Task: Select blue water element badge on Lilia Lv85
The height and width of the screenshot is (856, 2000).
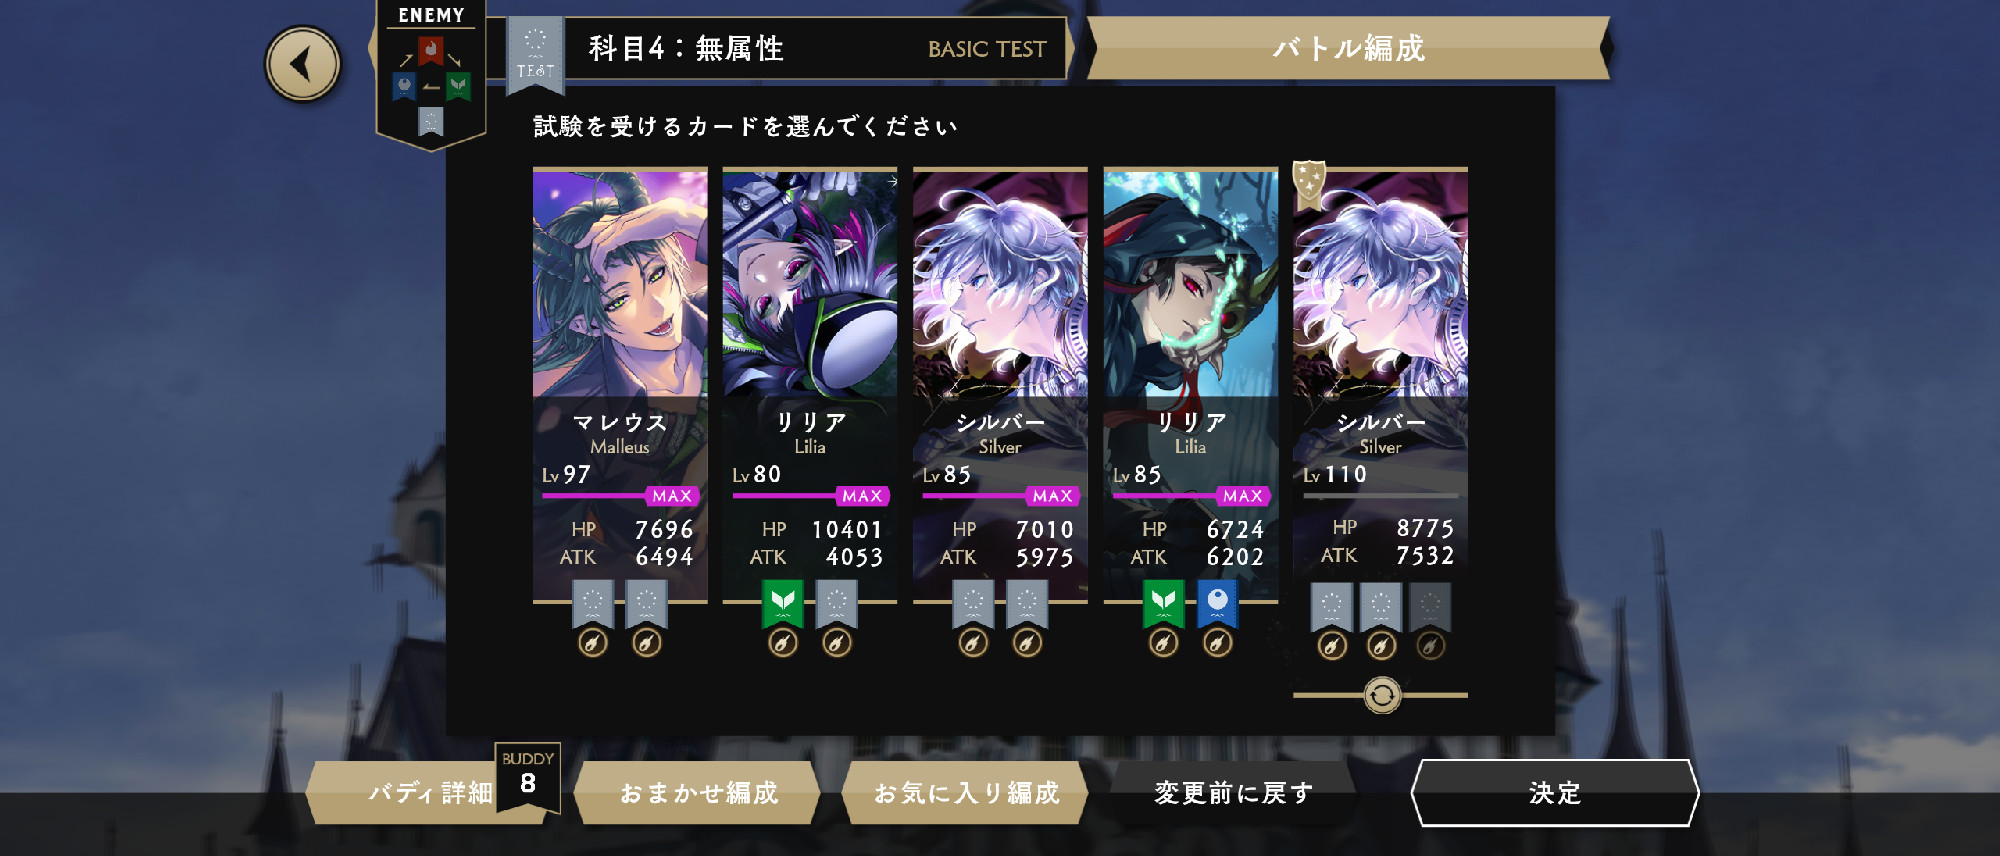Action: pos(1217,603)
